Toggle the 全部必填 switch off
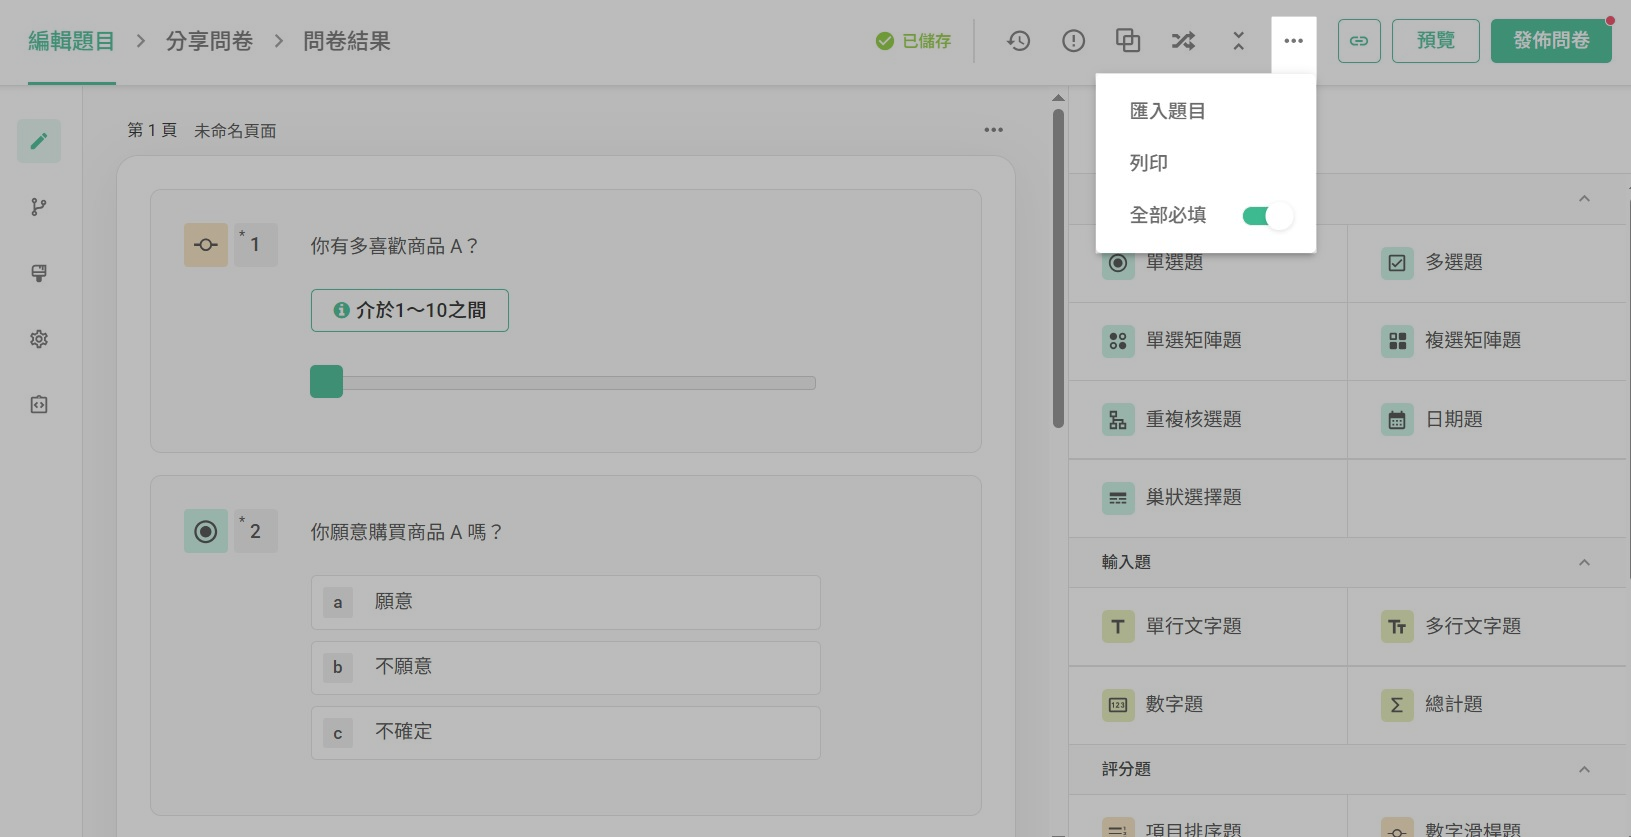1631x837 pixels. (x=1267, y=216)
